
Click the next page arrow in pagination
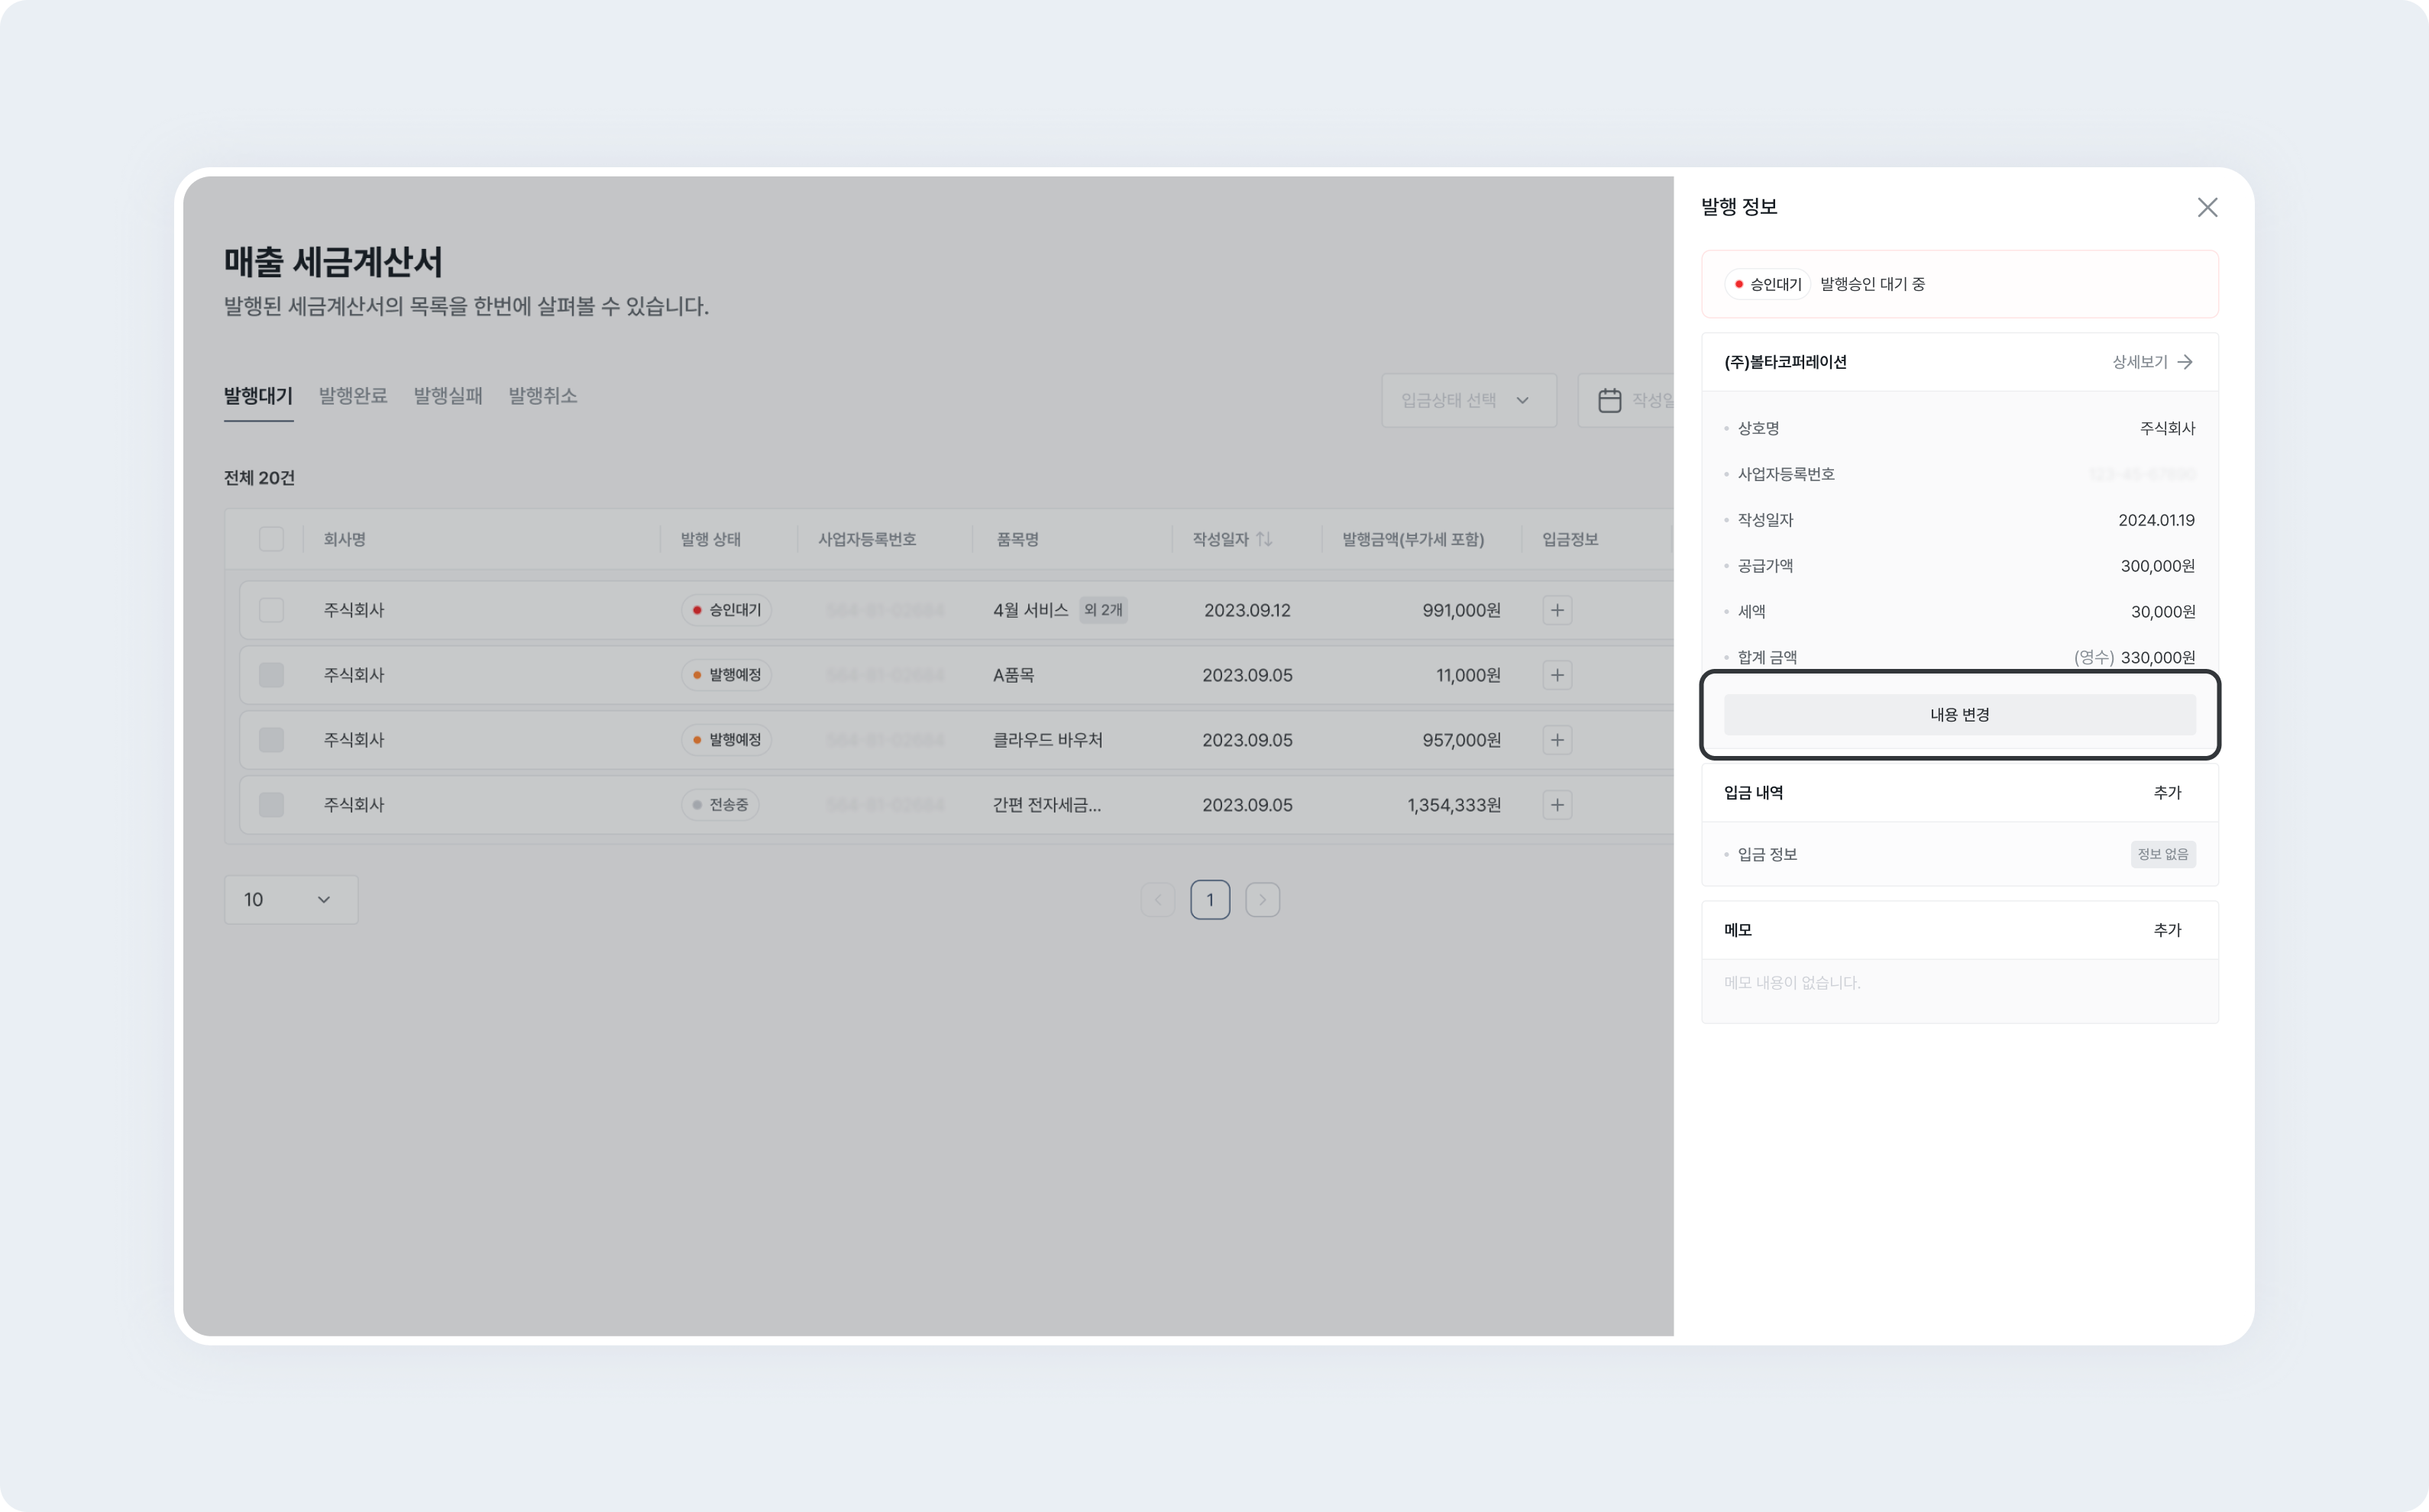(x=1262, y=899)
